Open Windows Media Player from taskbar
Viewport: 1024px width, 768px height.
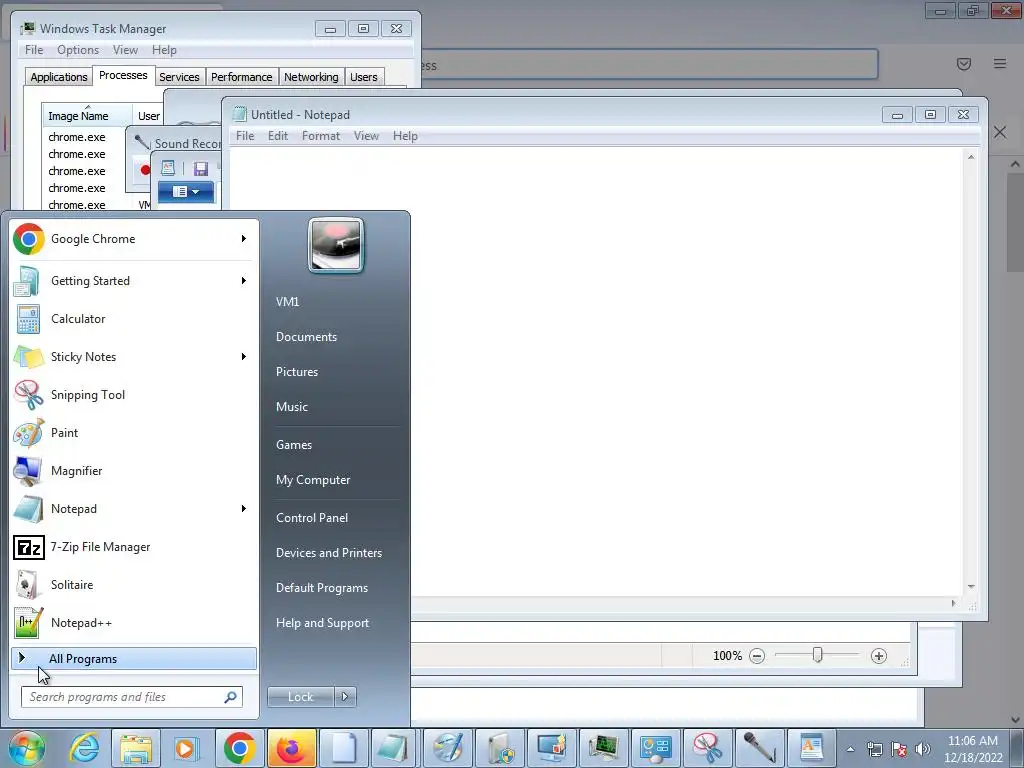[185, 748]
